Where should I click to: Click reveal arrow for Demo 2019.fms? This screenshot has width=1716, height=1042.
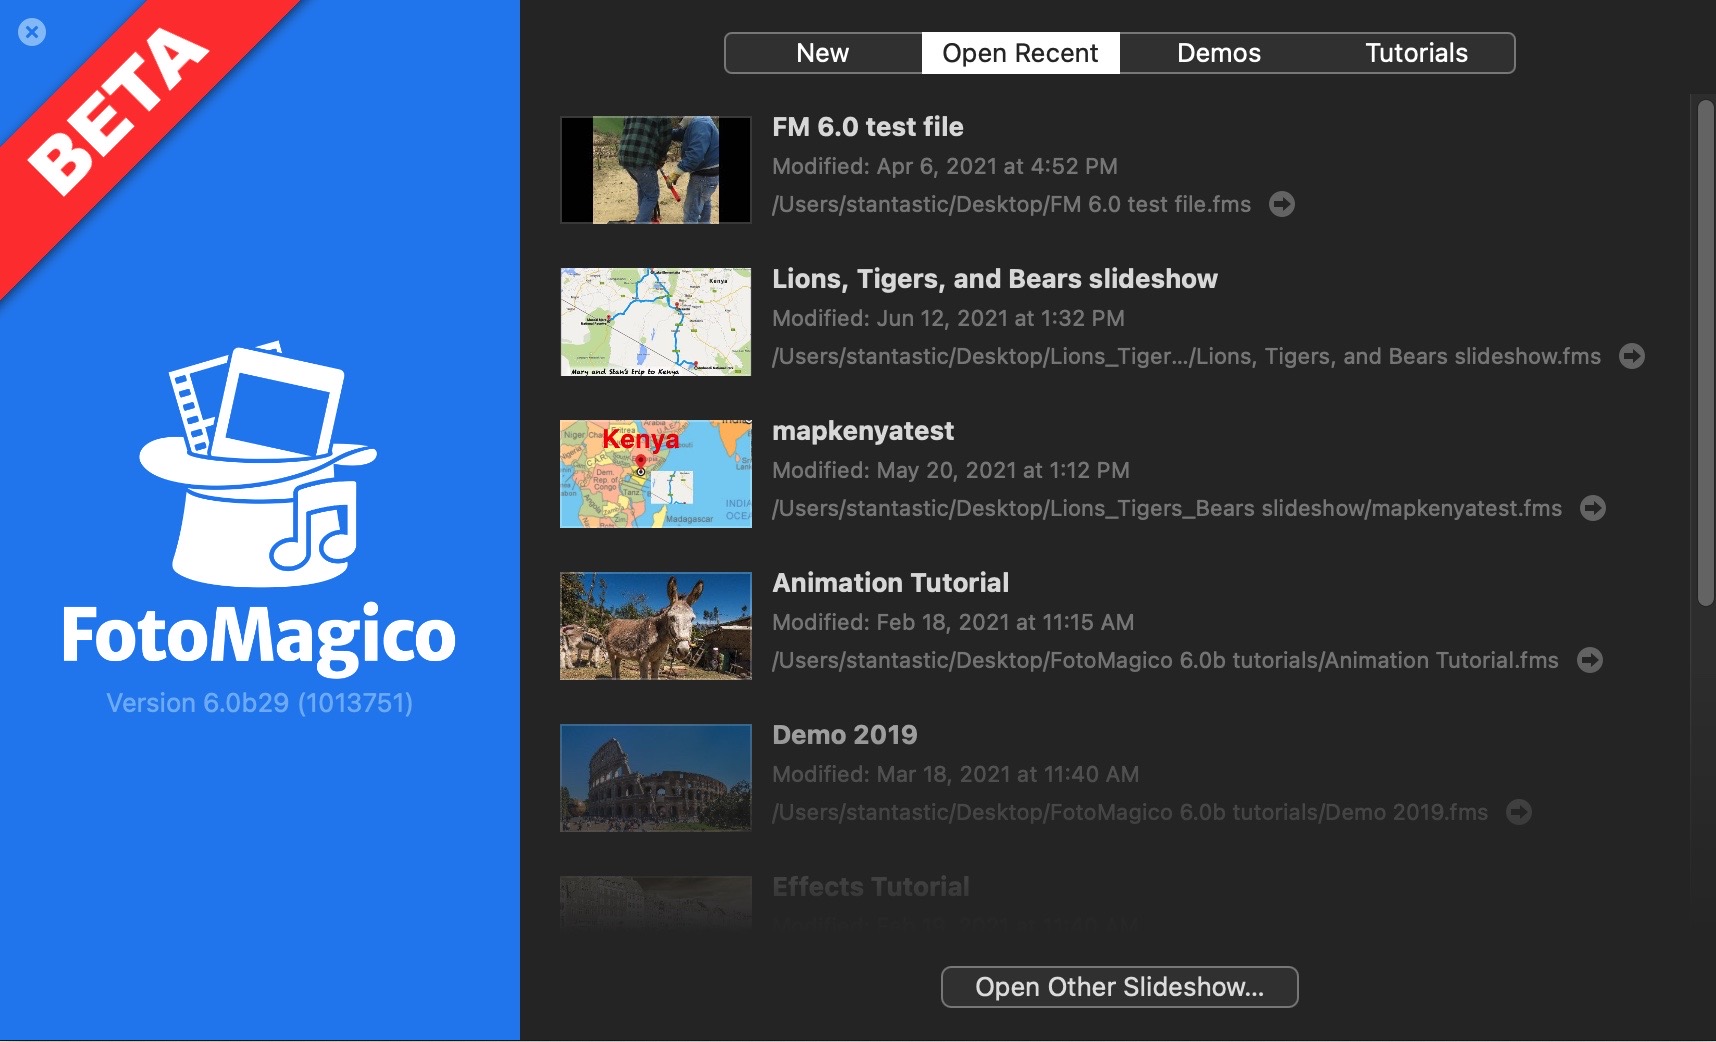(x=1519, y=812)
